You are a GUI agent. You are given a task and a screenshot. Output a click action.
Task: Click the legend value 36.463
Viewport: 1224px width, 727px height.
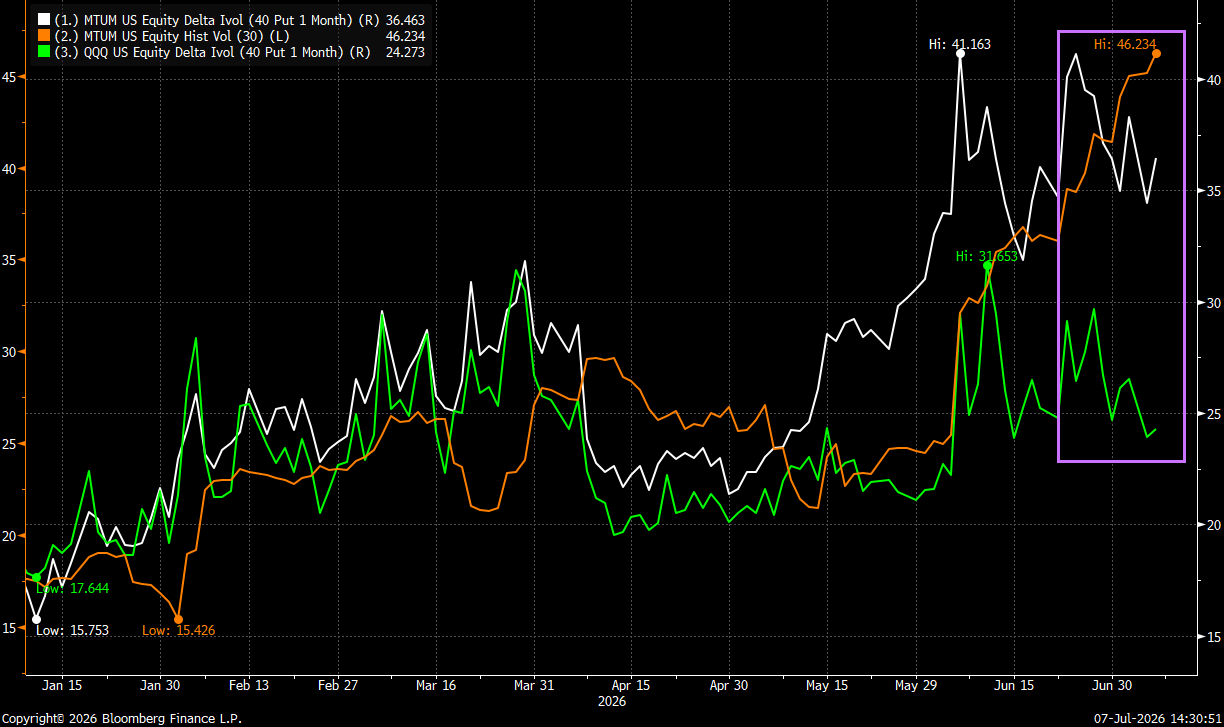pyautogui.click(x=404, y=19)
